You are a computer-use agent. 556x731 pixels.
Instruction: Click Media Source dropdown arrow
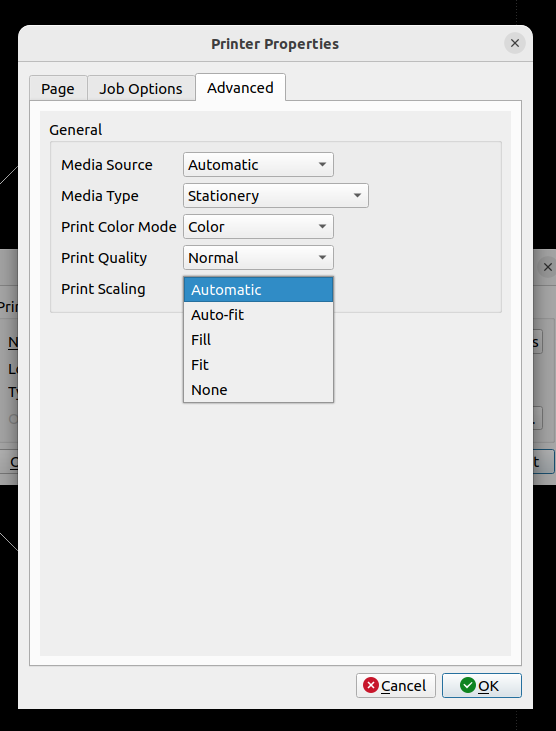[322, 165]
